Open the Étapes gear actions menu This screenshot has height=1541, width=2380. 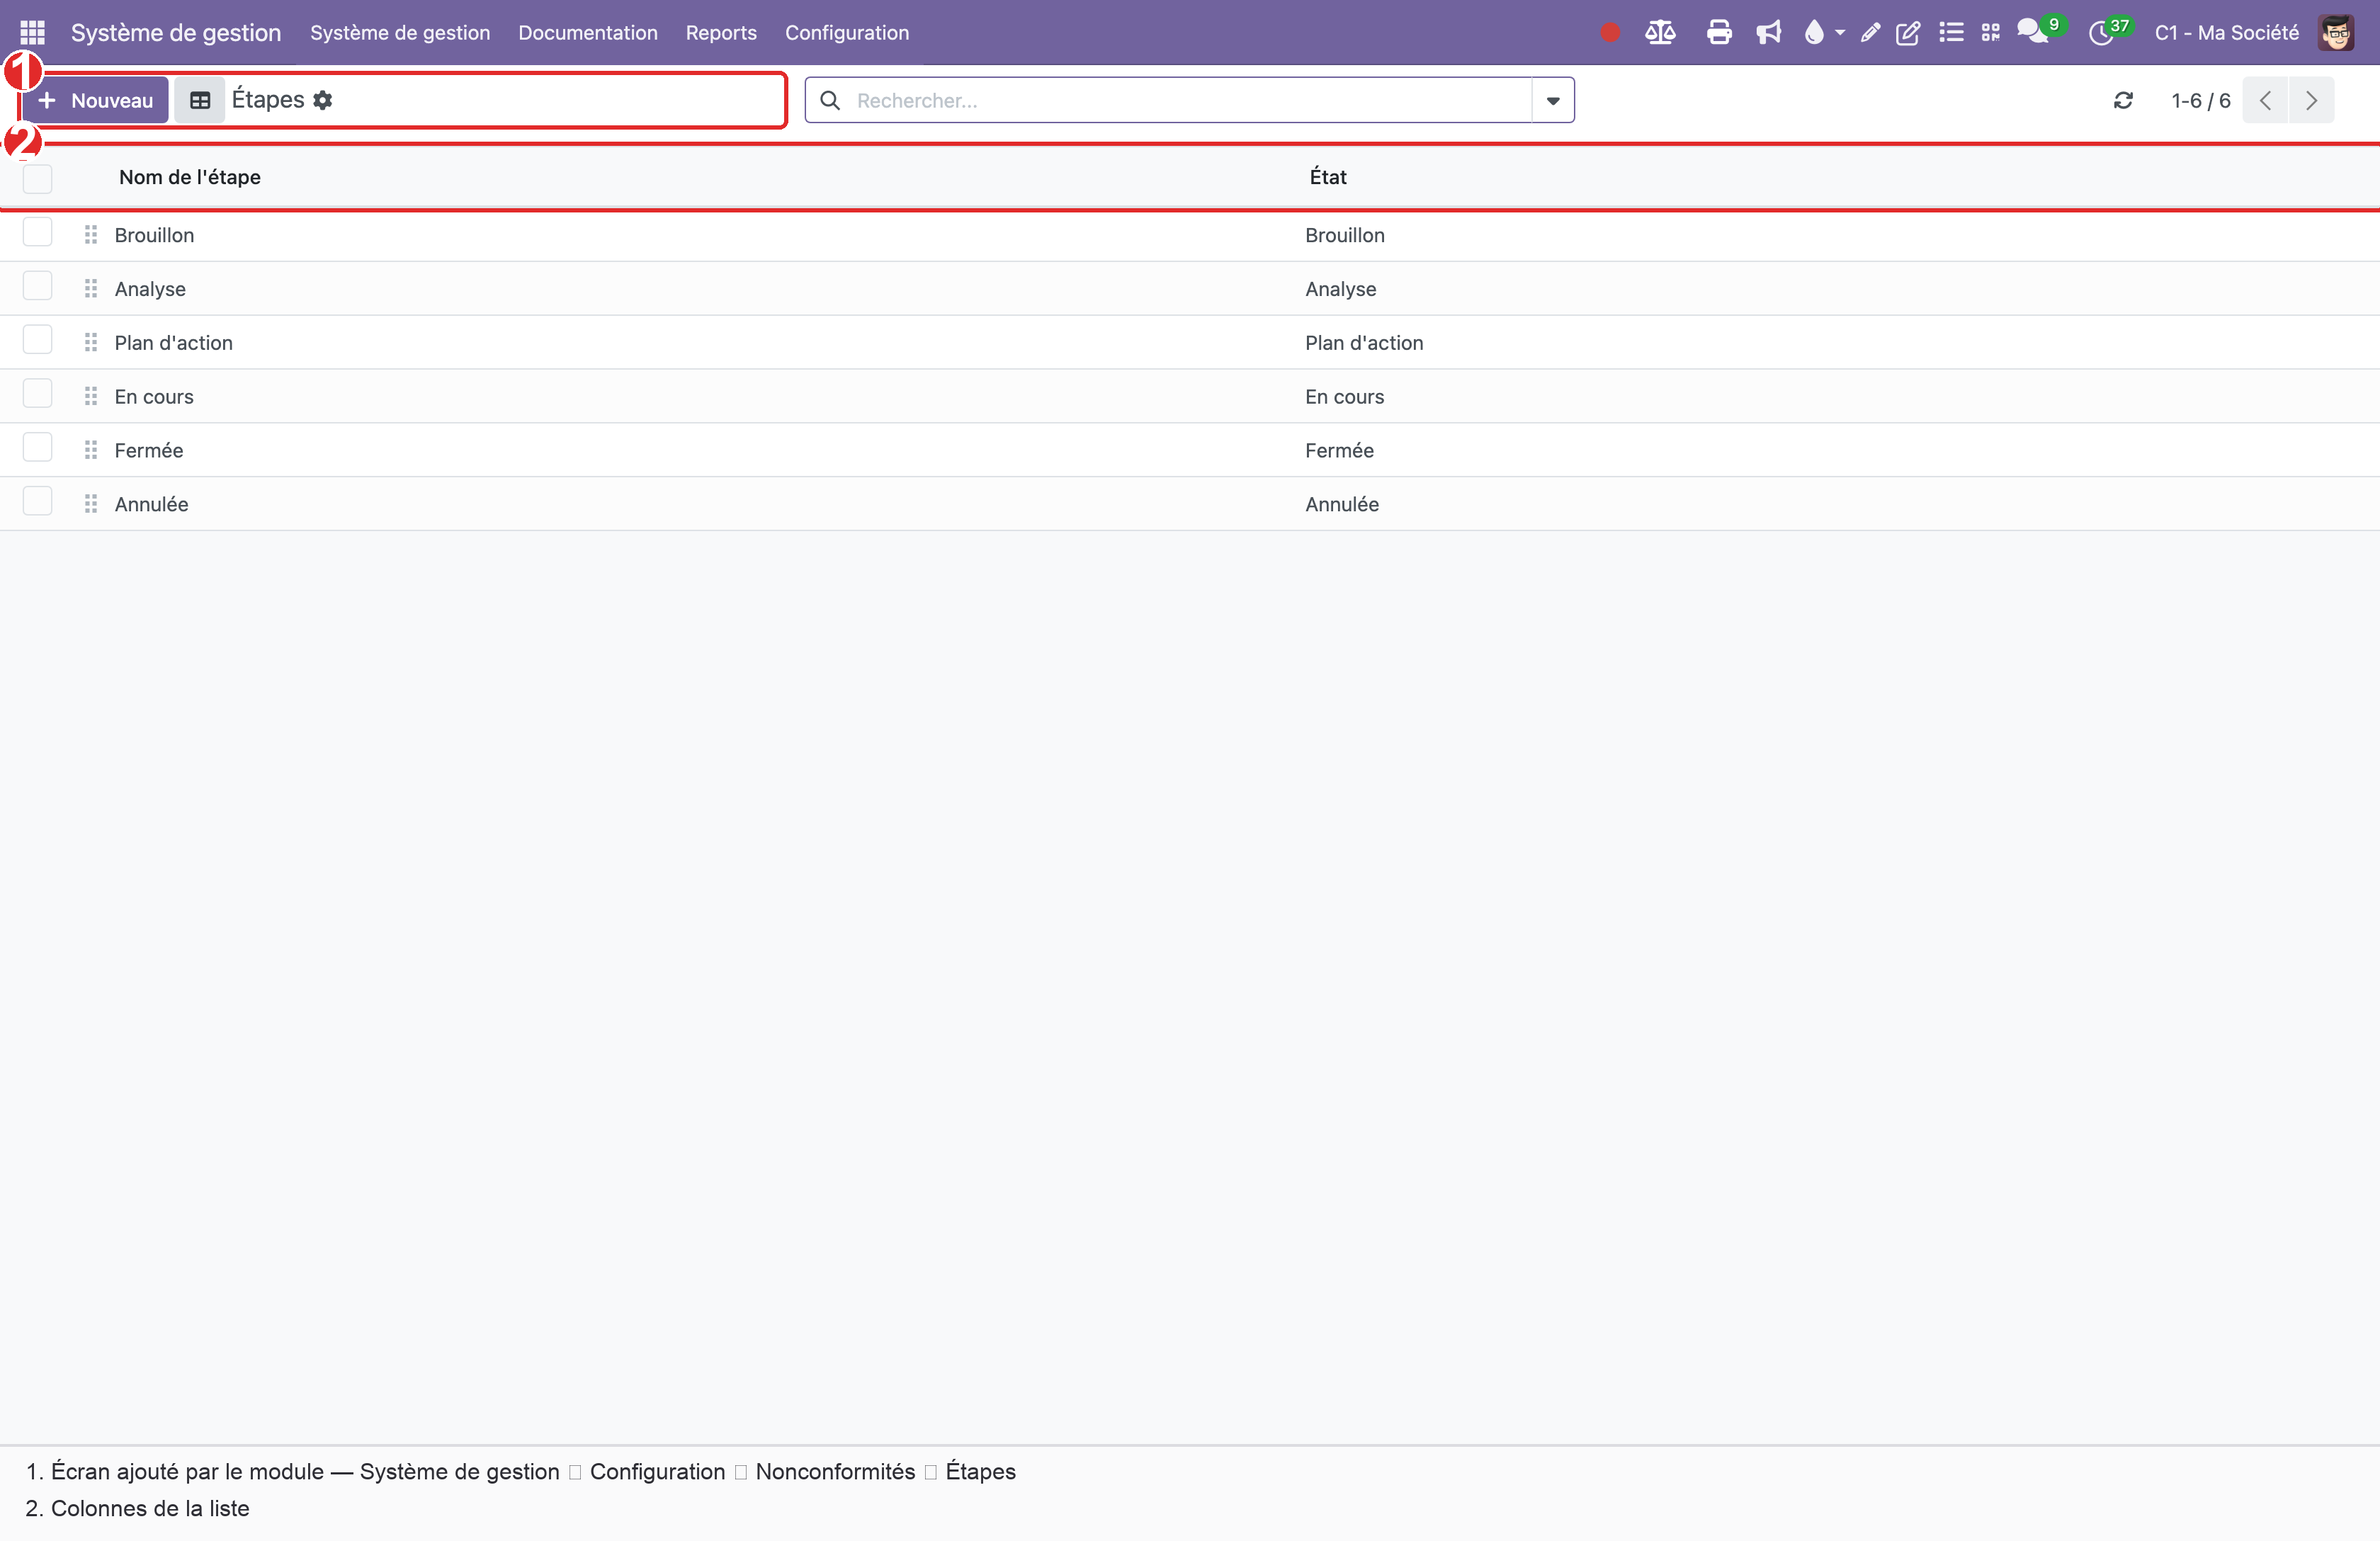point(322,100)
